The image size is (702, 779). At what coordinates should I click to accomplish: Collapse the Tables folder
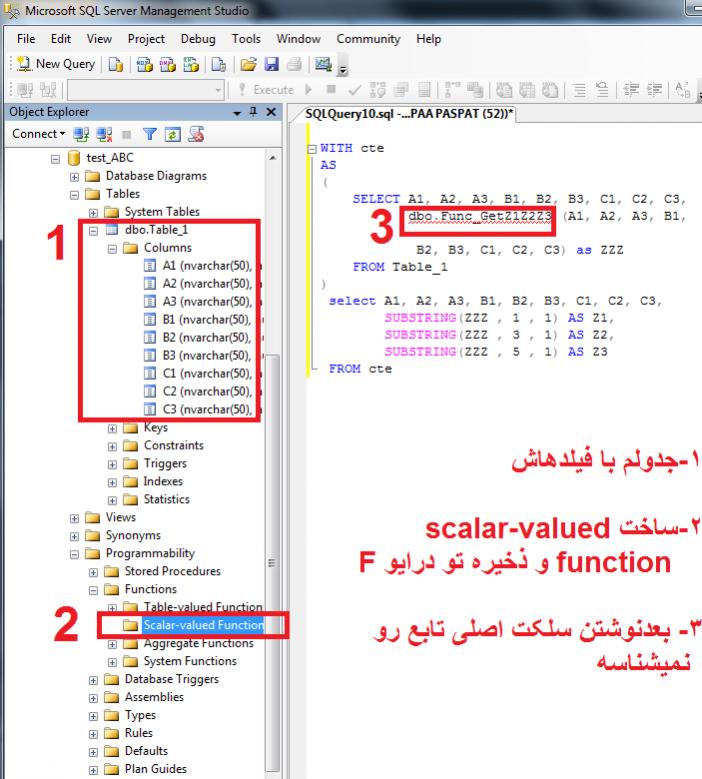[x=74, y=195]
